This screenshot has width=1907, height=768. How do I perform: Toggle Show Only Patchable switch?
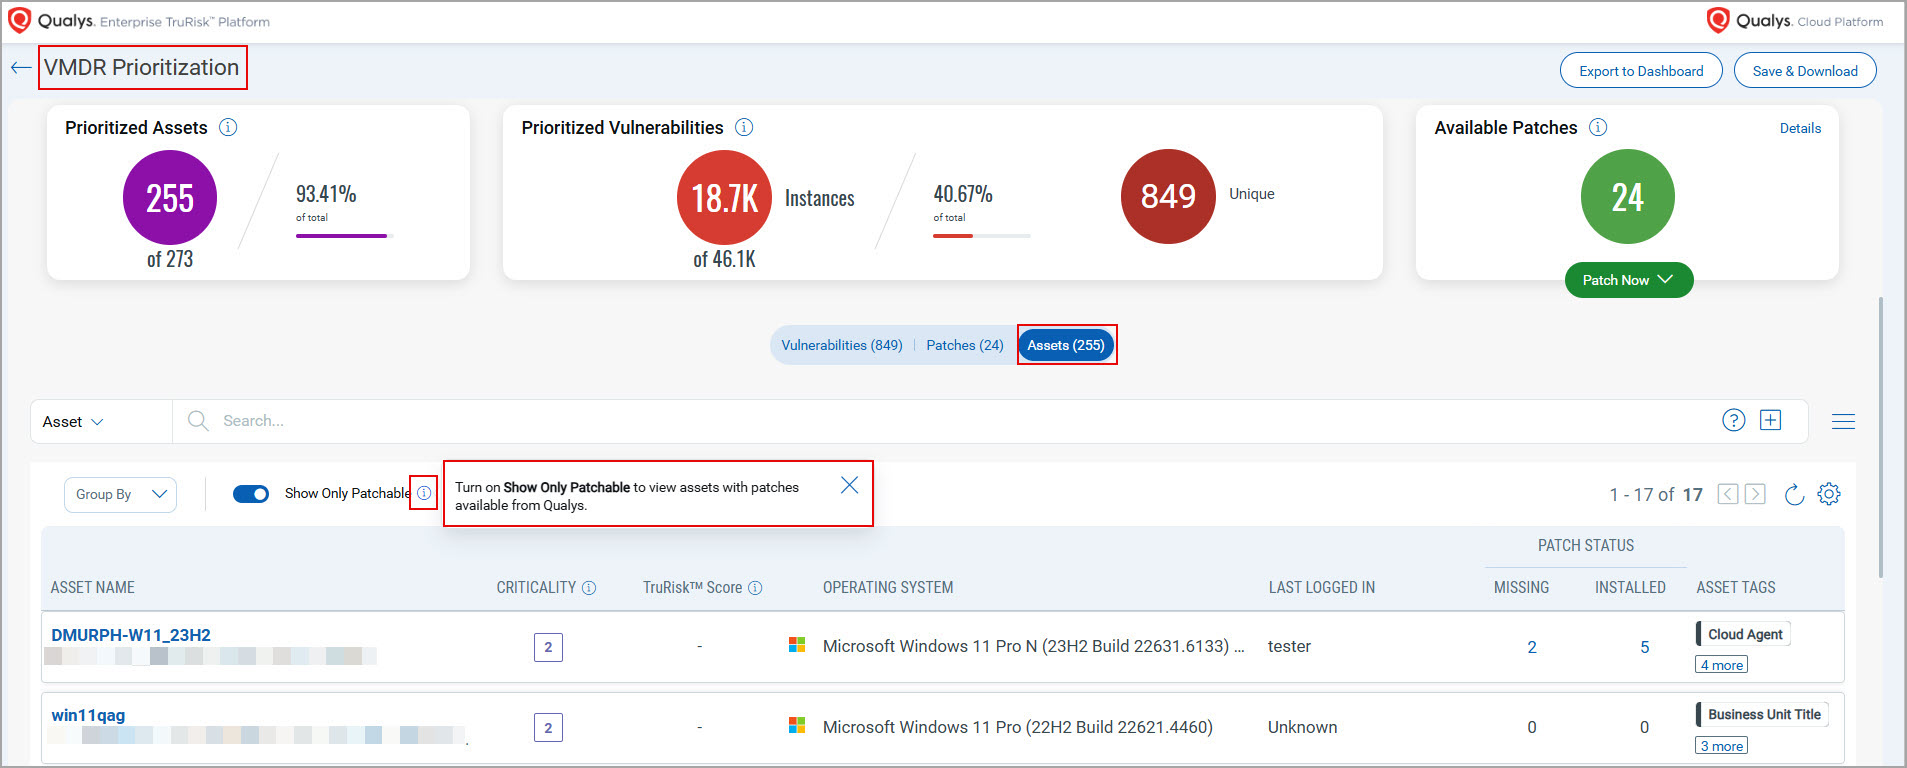[x=251, y=494]
